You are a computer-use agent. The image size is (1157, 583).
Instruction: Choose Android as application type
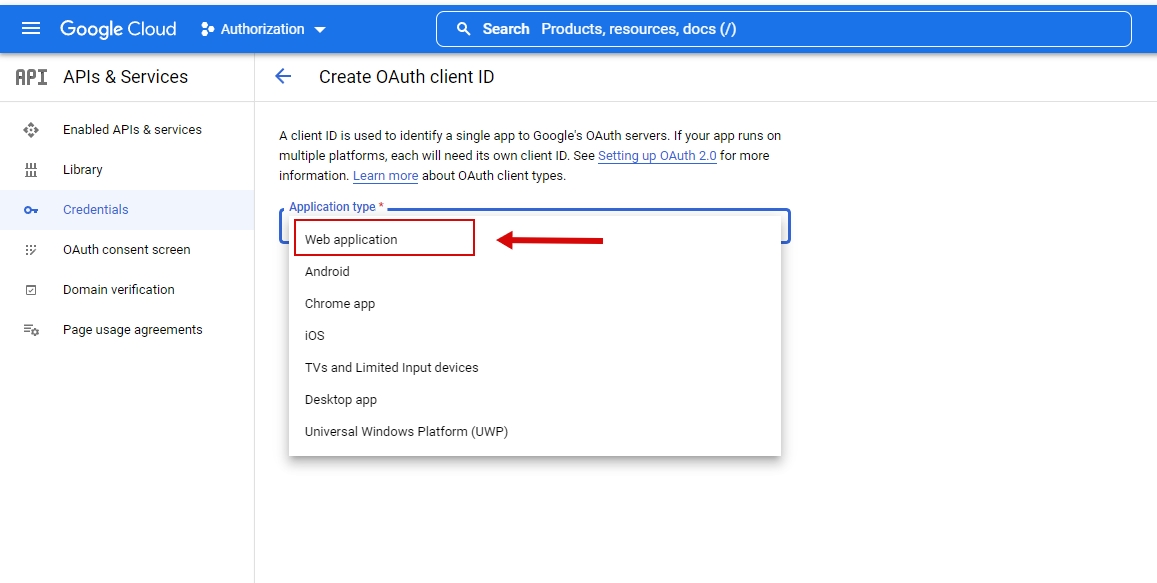coord(327,271)
